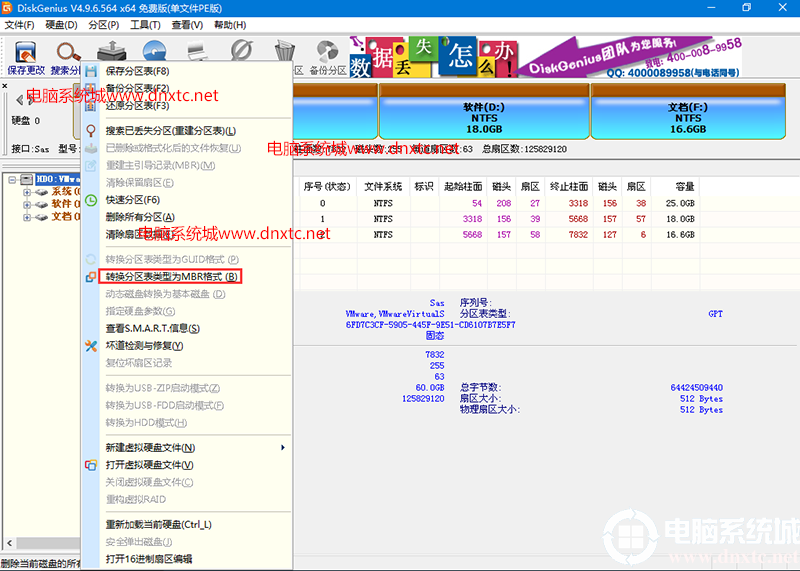Choose 还原分区表(F3) menu entry
This screenshot has width=800, height=571.
click(137, 106)
